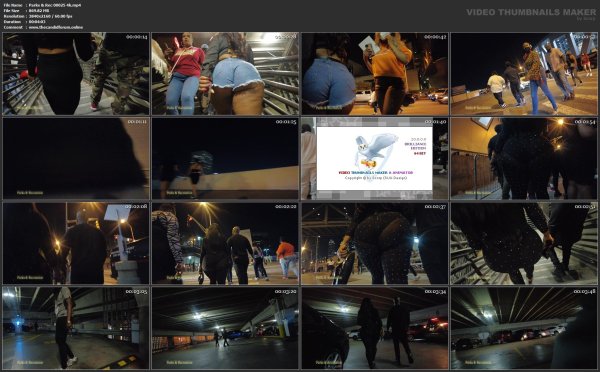600x372 pixels.
Task: Open the thumbnail stamped 00:00:42
Action: (375, 74)
